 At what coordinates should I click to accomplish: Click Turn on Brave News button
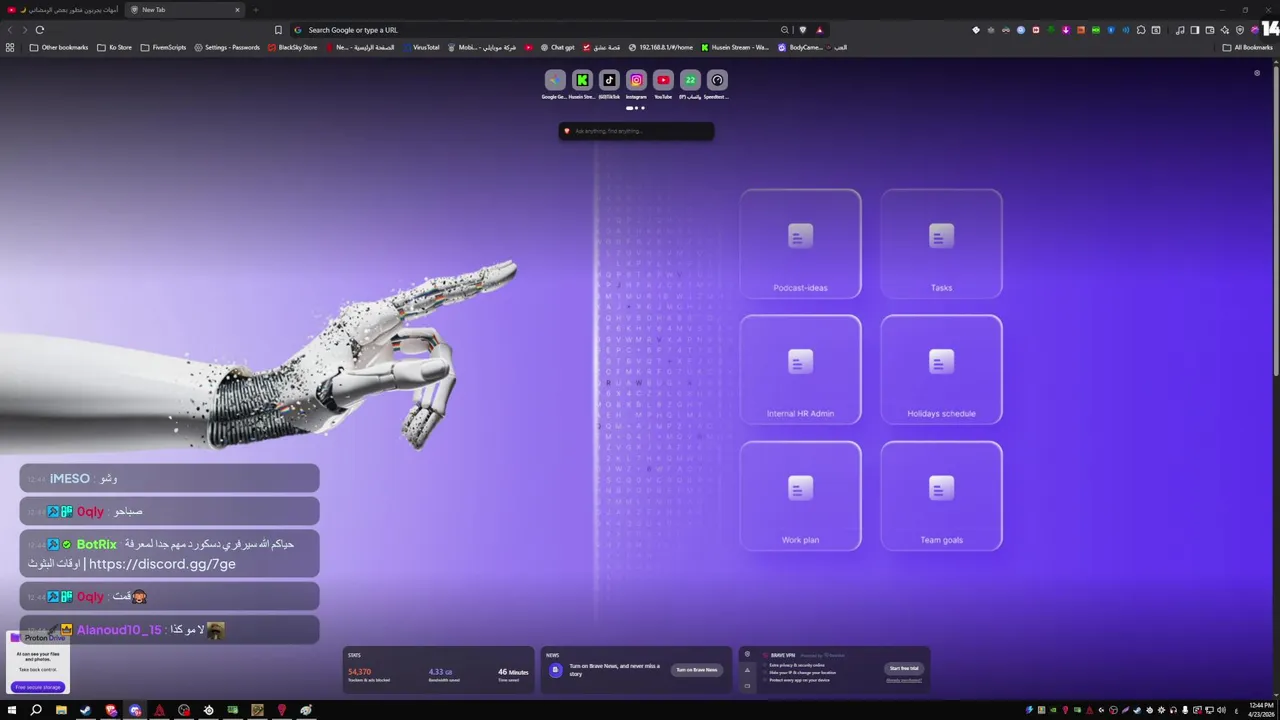(696, 670)
